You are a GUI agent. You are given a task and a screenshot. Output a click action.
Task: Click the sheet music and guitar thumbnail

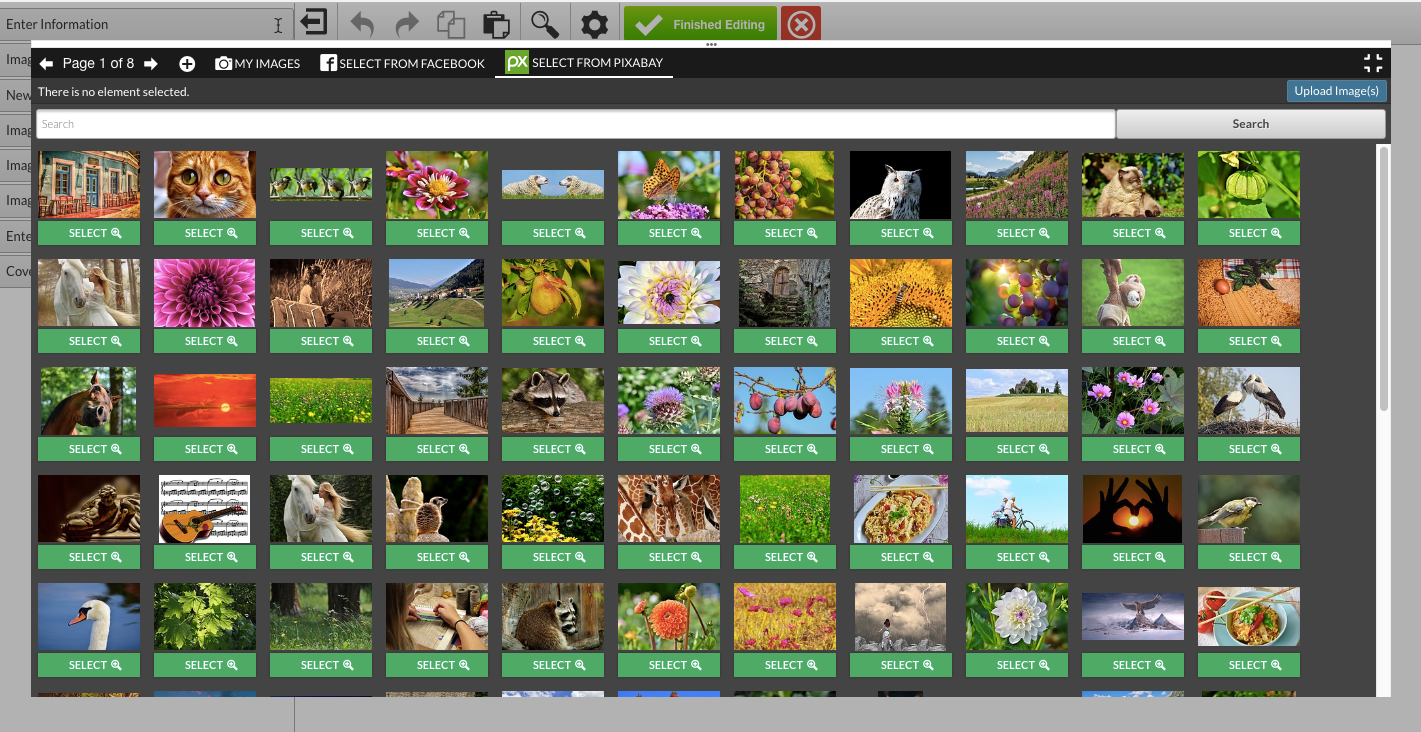(205, 509)
